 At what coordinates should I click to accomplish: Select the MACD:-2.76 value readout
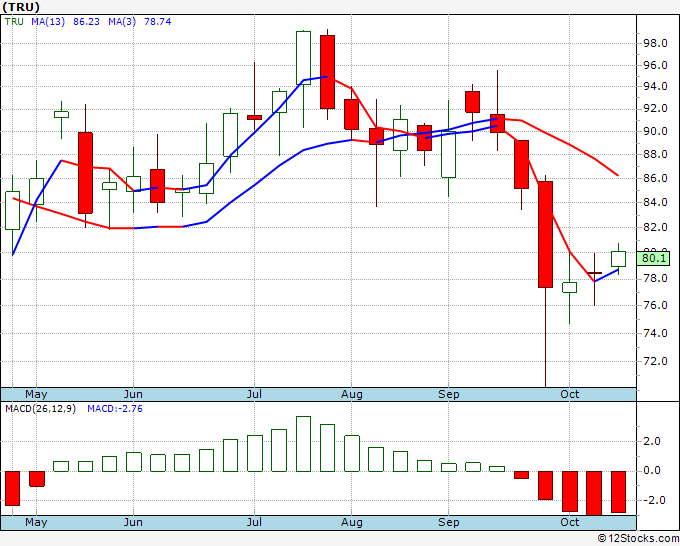pyautogui.click(x=115, y=409)
